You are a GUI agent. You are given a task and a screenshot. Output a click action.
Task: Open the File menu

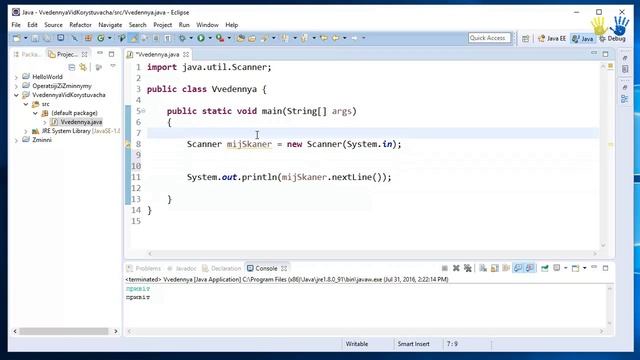tap(16, 25)
